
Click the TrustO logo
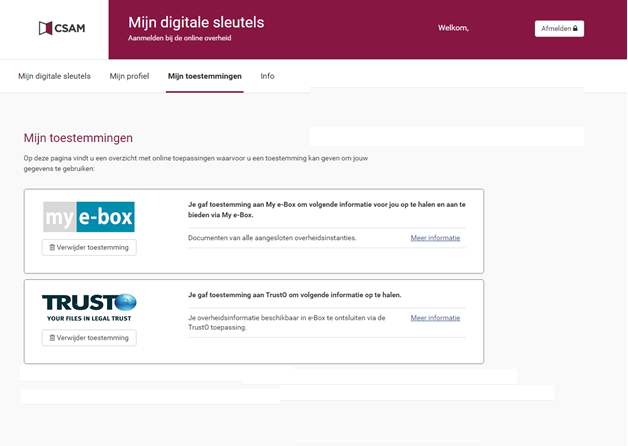click(x=89, y=307)
